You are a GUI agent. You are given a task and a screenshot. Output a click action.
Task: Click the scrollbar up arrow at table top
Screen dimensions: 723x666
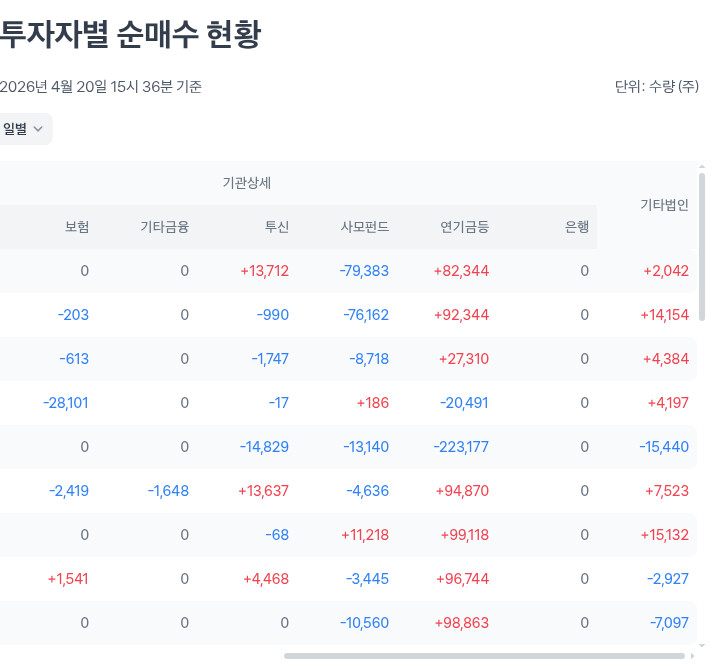[x=702, y=167]
